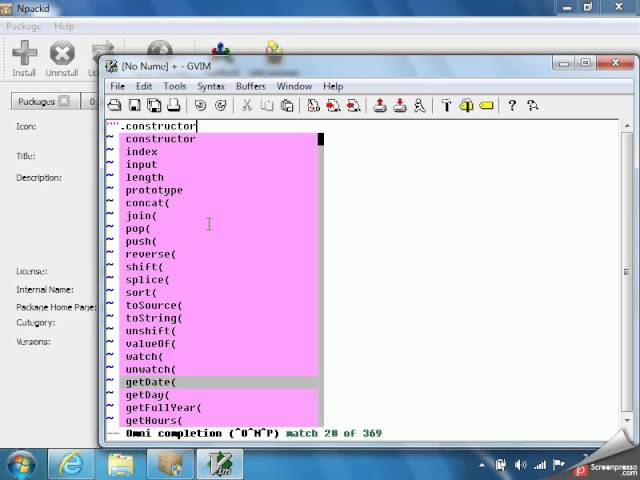Launch Internet Explorer from the taskbar
640x480 pixels.
point(71,464)
